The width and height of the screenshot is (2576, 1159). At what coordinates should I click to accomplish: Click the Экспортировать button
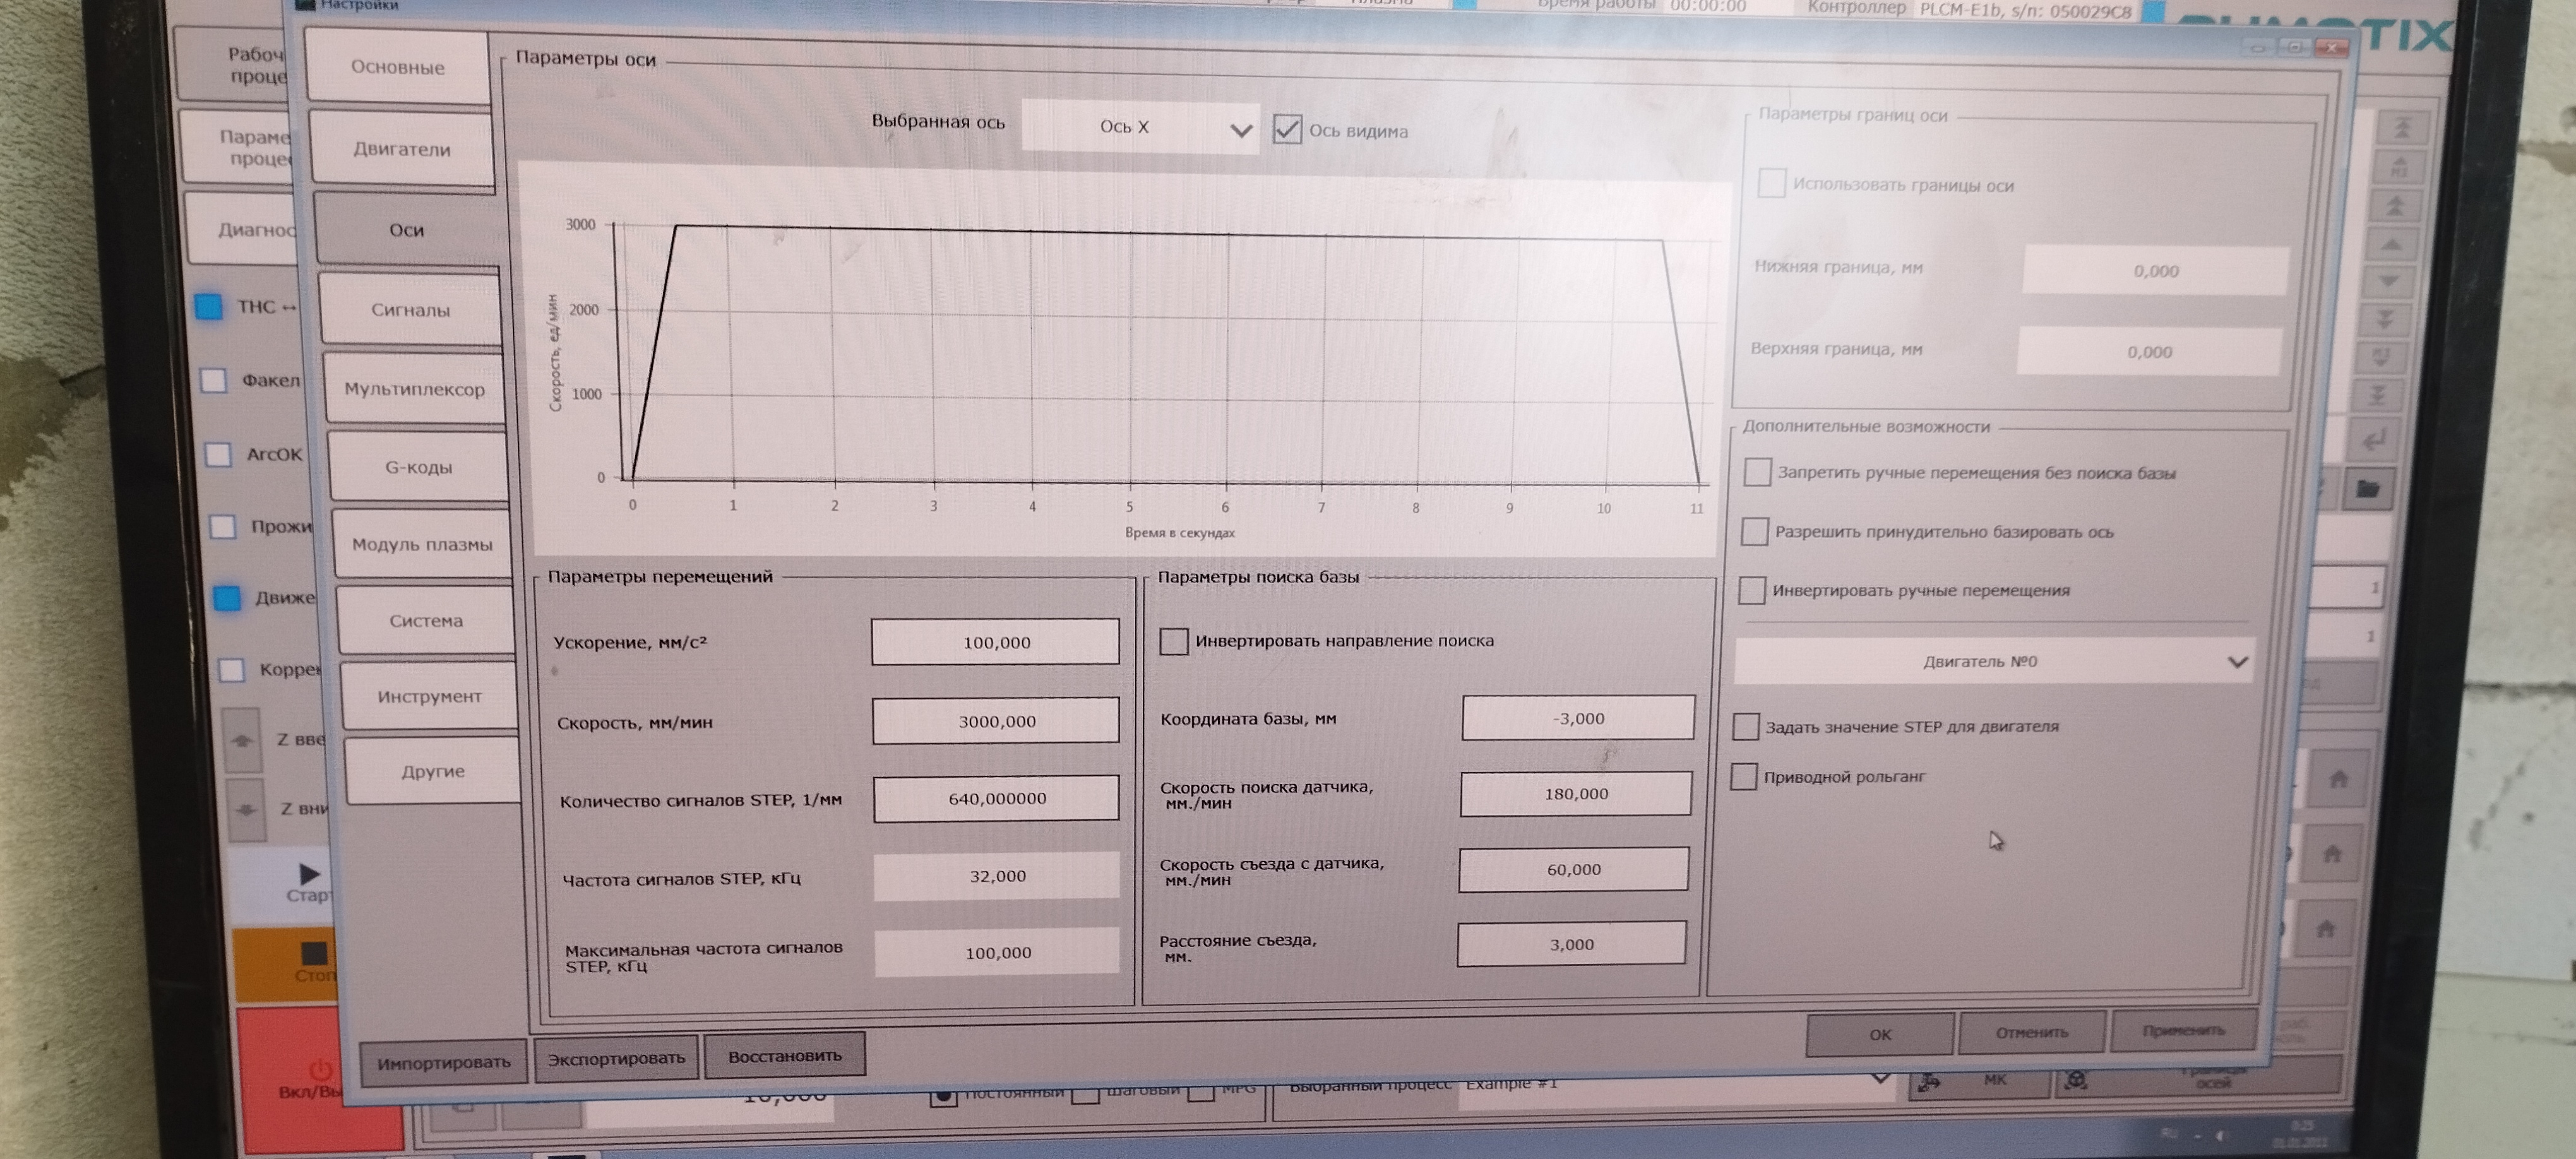pos(616,1058)
